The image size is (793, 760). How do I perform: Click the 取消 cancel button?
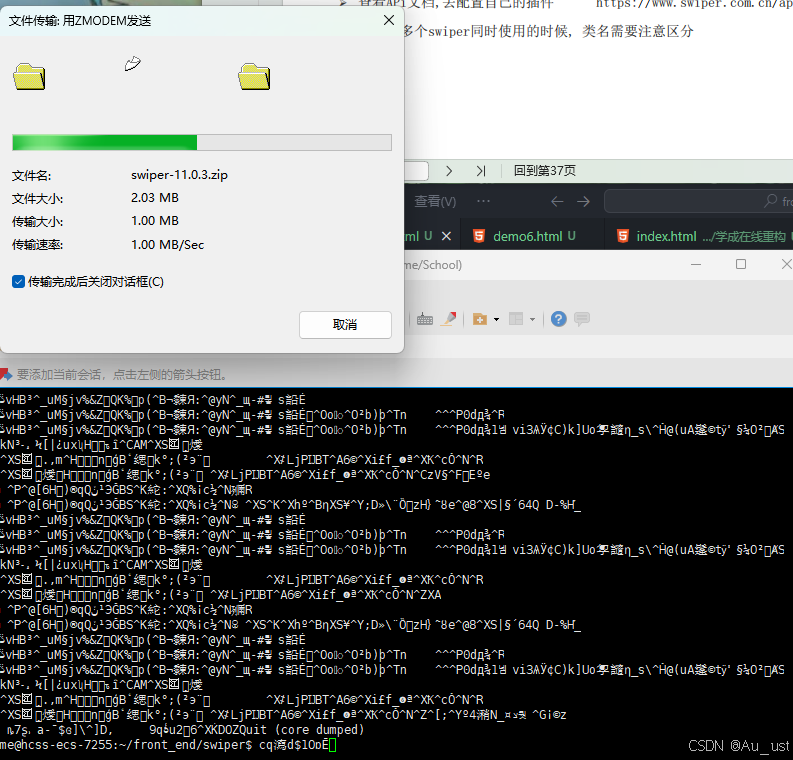point(345,325)
